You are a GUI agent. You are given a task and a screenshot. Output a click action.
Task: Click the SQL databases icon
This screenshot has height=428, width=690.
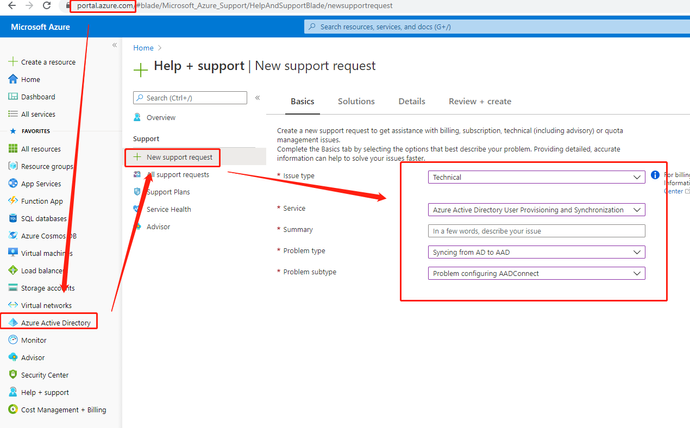point(13,218)
